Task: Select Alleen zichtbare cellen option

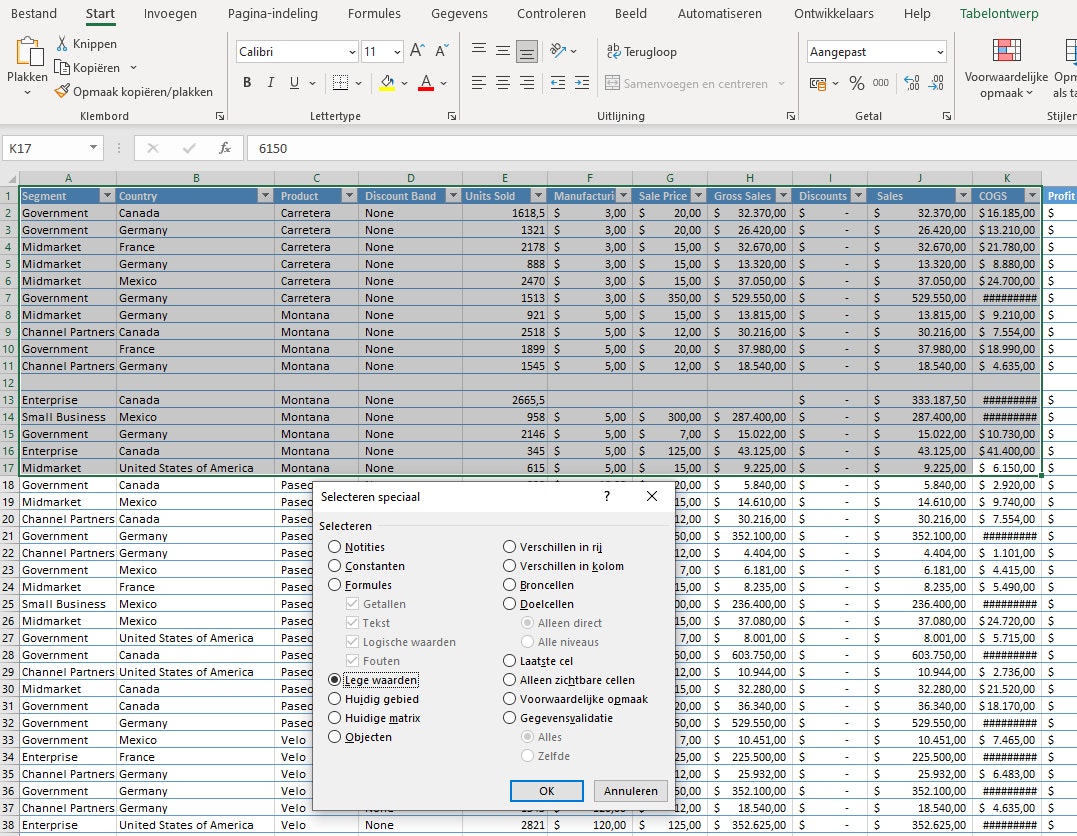Action: (510, 679)
